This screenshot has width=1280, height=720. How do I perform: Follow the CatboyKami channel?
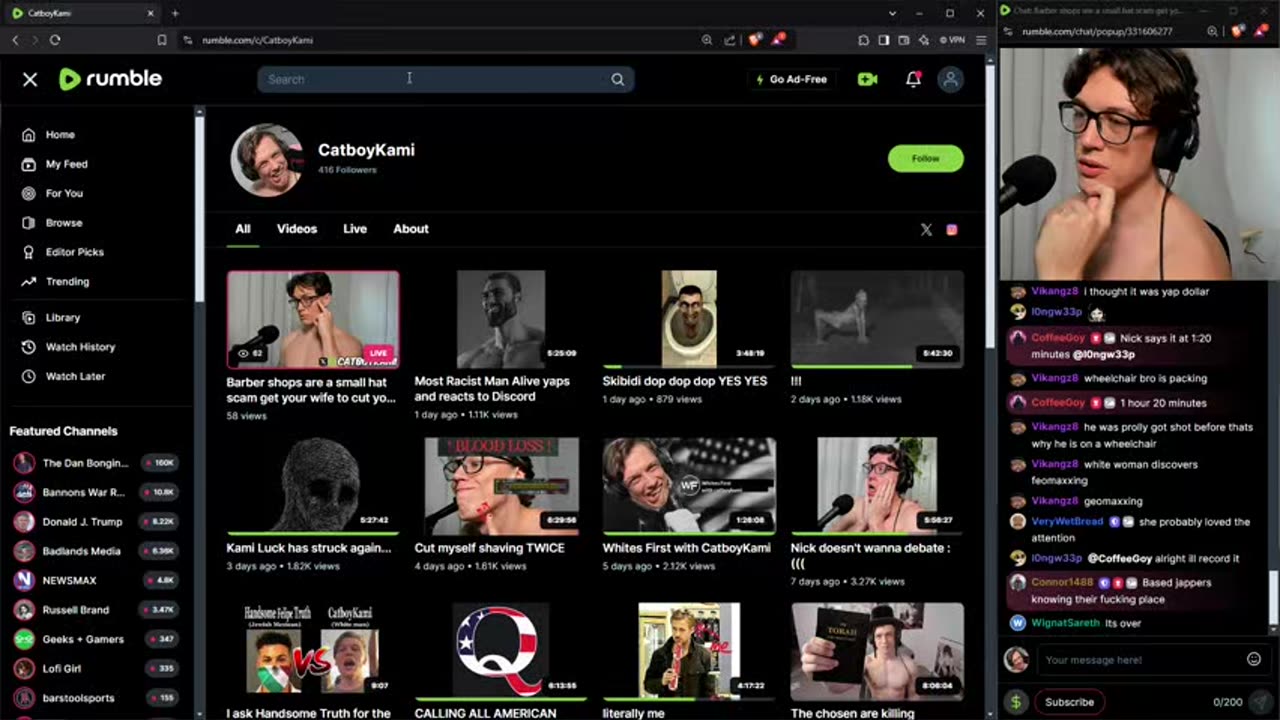tap(925, 158)
